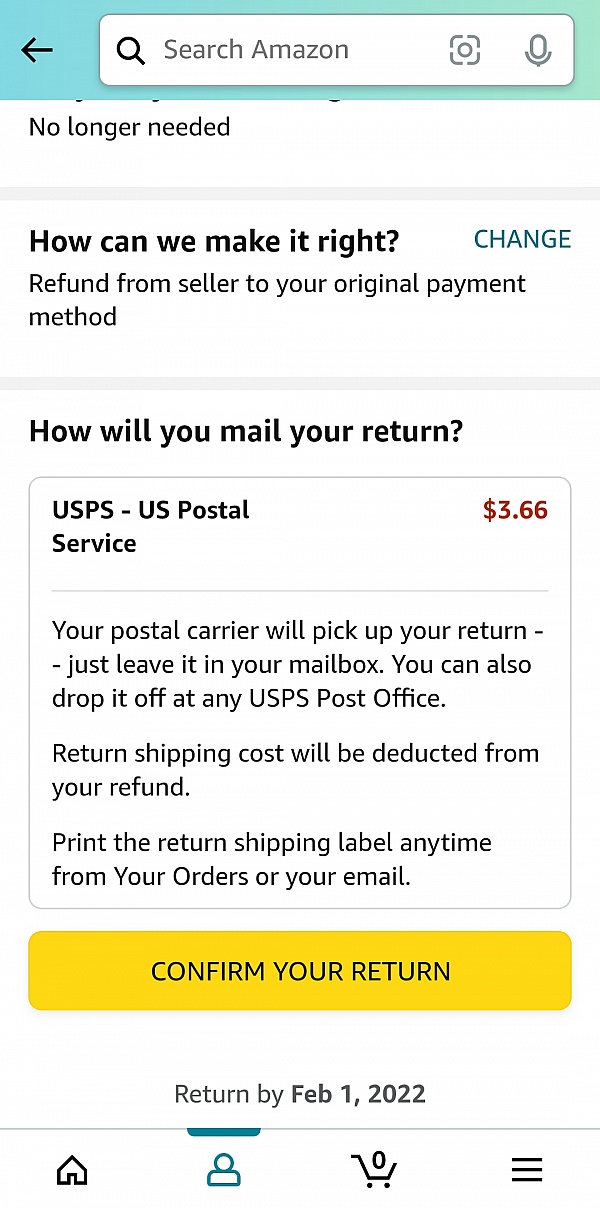
Task: Tap the "No longer needed" return reason
Action: (x=129, y=128)
